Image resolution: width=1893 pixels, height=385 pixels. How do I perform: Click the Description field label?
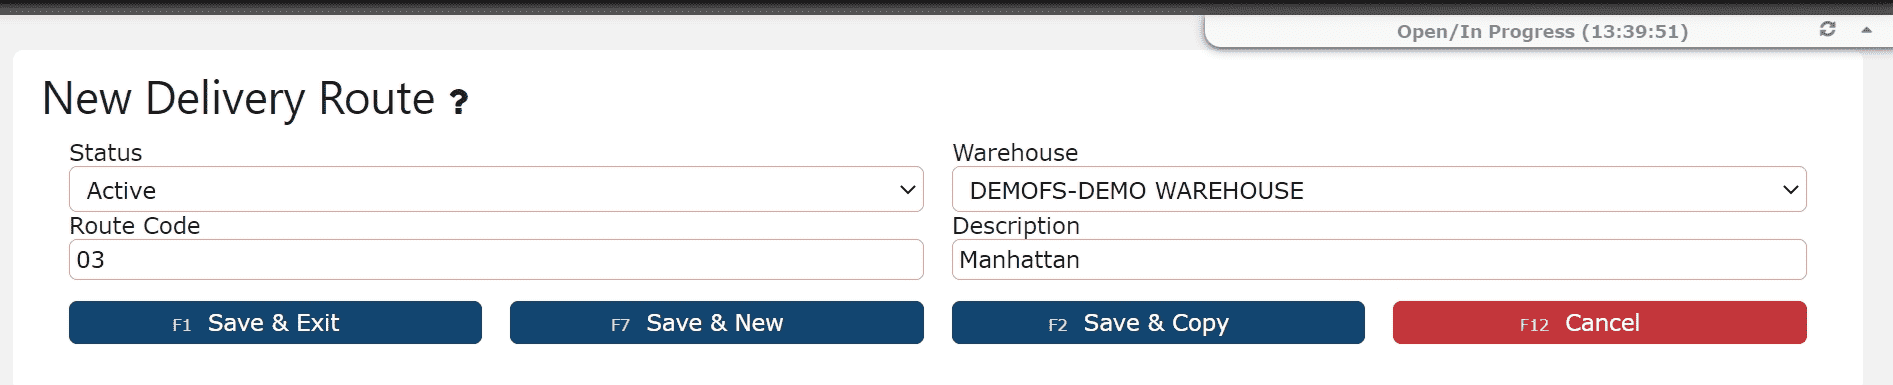point(1016,226)
